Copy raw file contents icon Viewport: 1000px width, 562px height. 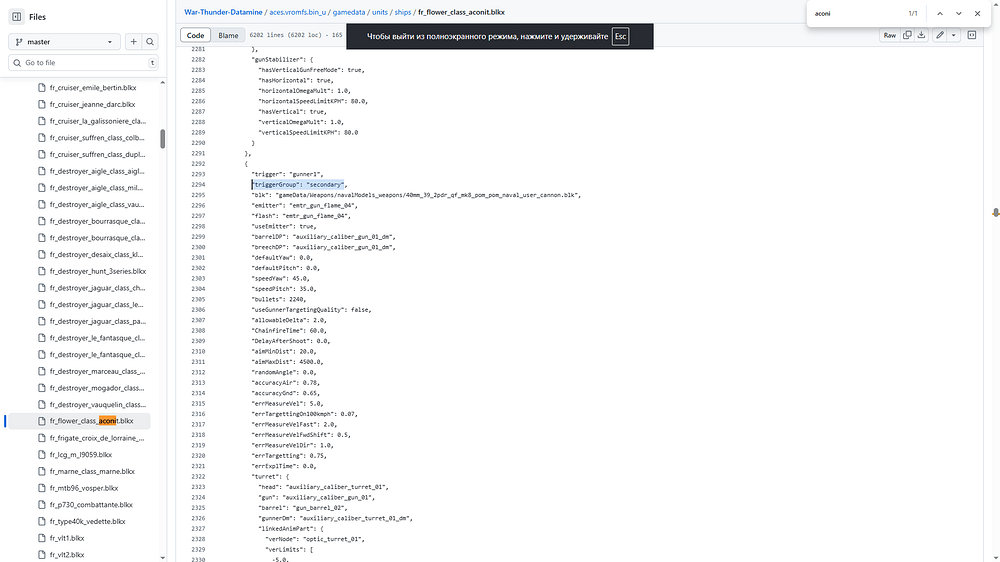907,36
